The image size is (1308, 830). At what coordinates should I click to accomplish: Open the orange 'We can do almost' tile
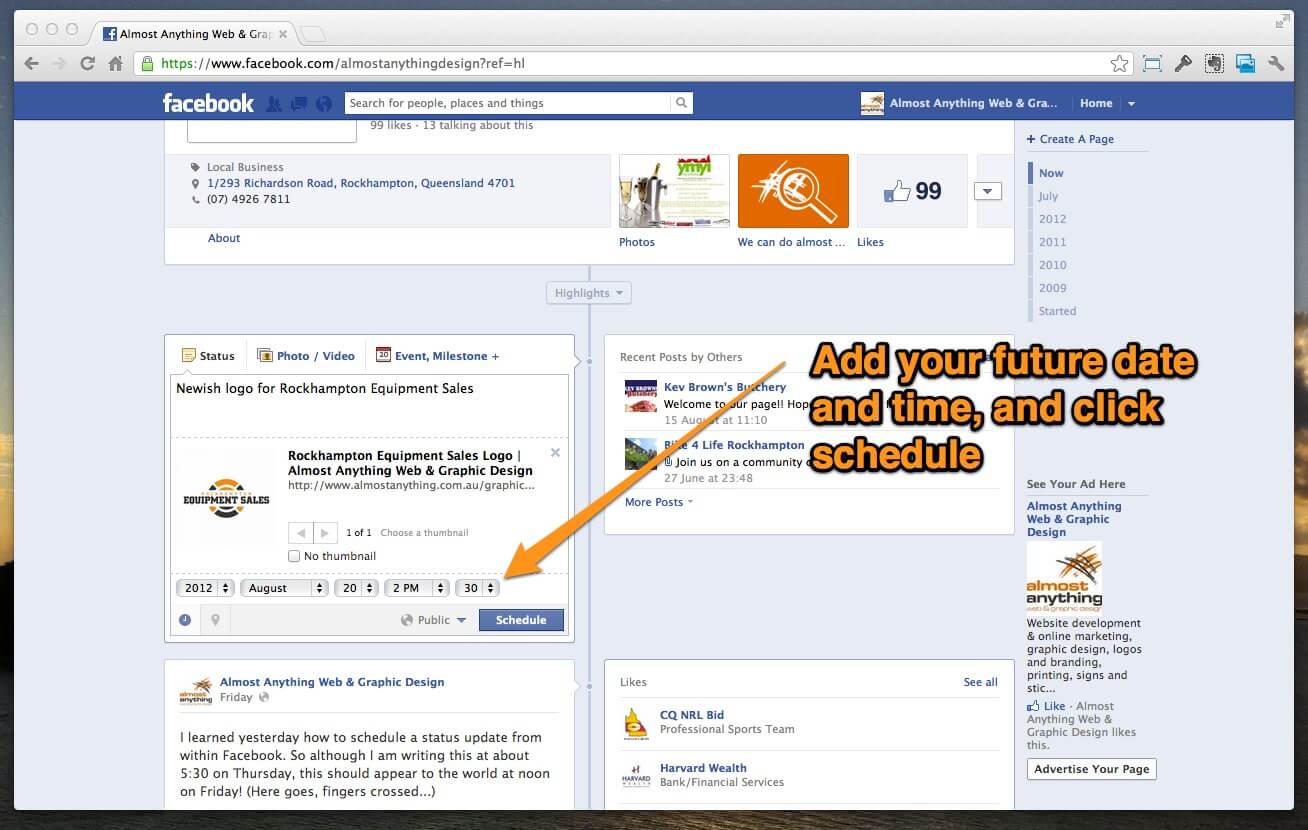[x=793, y=191]
